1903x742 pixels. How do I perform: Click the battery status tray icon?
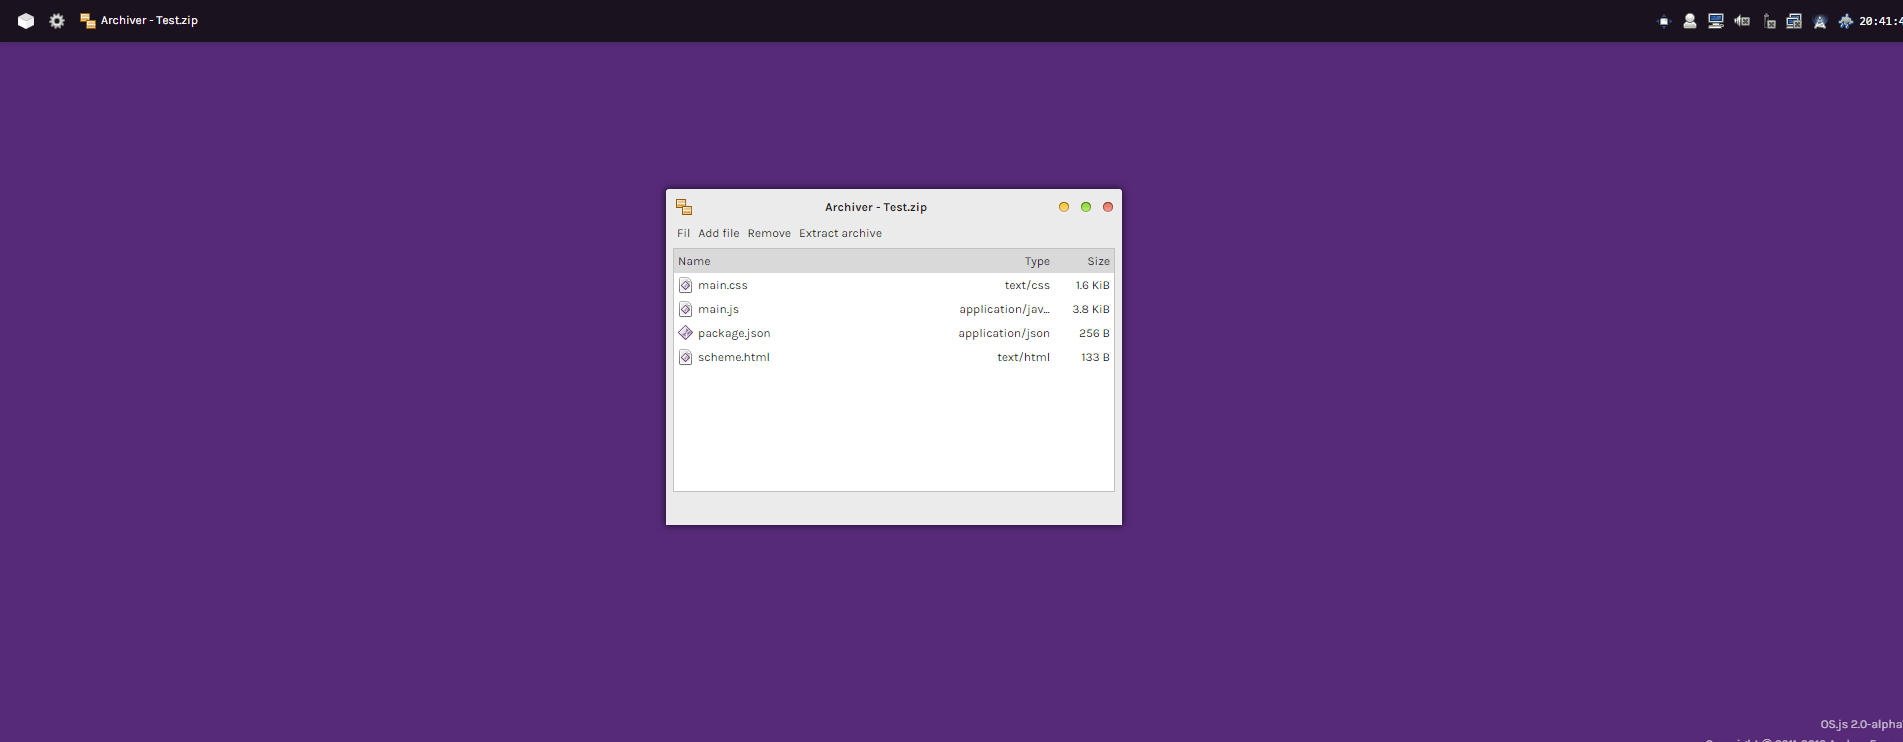1769,21
